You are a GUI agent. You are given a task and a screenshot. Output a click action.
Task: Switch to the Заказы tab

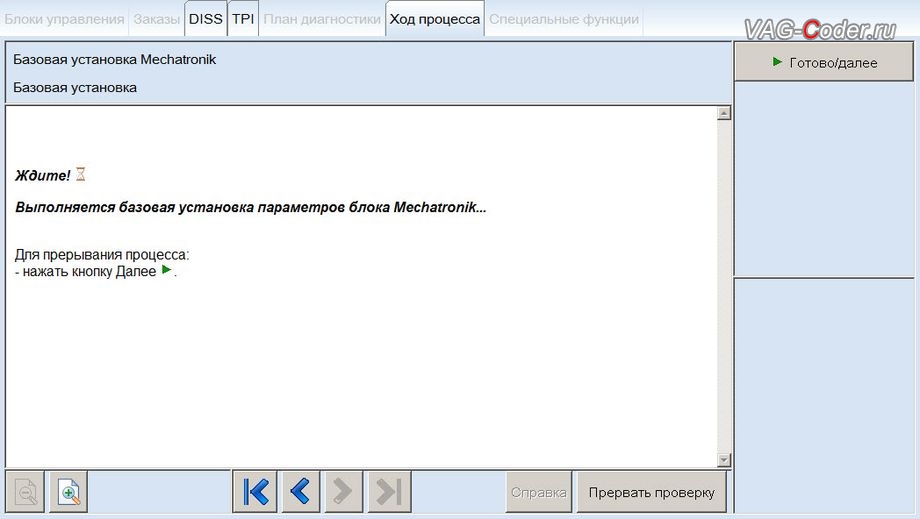click(x=157, y=19)
